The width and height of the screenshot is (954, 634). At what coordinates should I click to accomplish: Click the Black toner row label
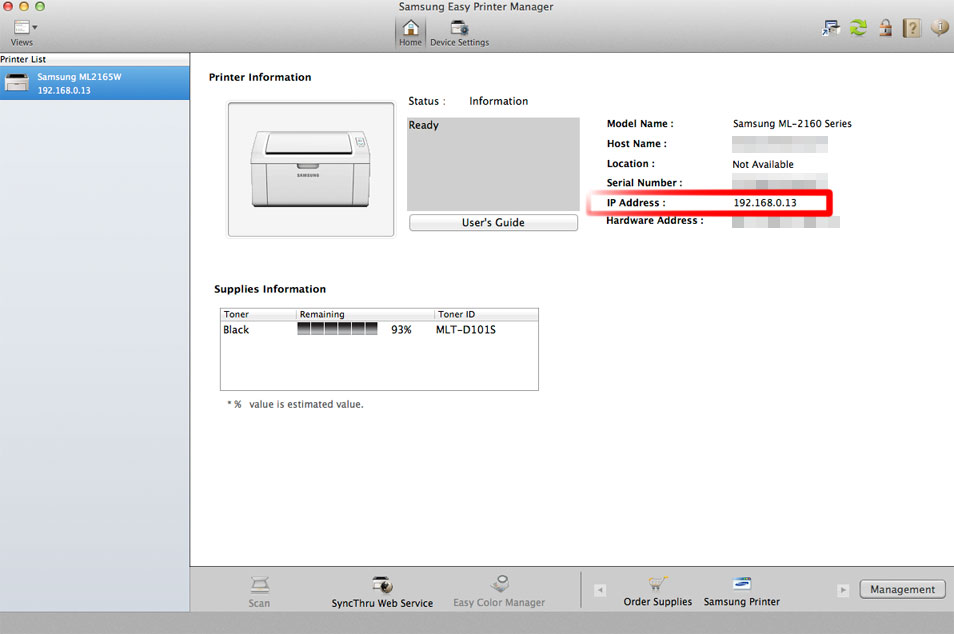[236, 330]
